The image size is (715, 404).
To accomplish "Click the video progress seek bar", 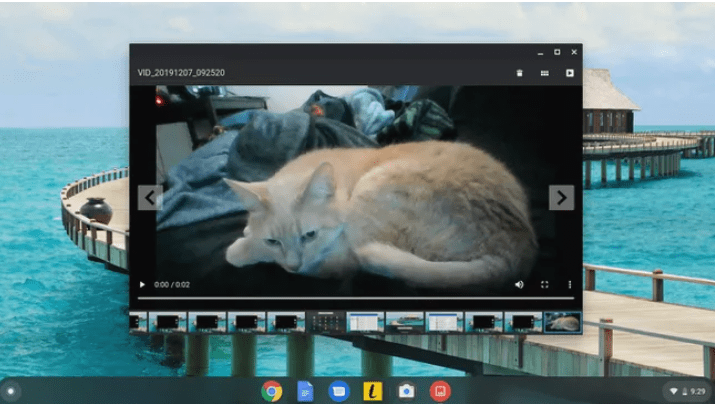I will click(356, 298).
